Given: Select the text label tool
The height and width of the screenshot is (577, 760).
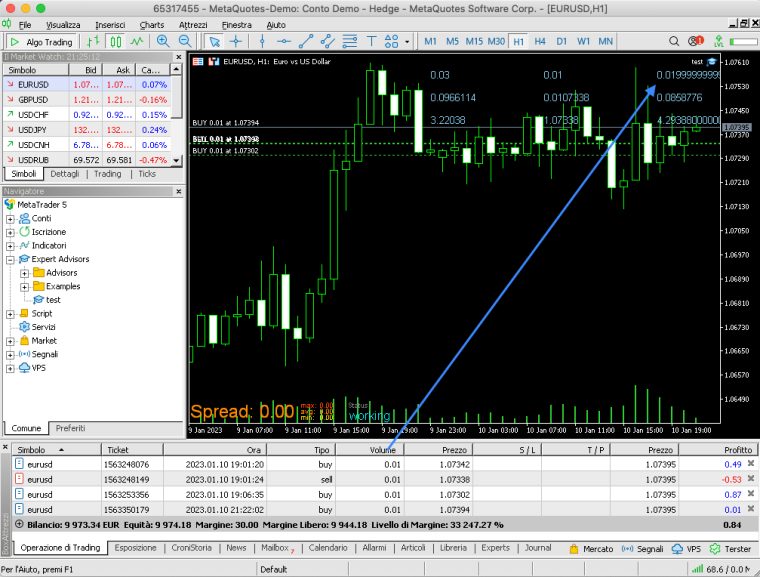Looking at the screenshot, I should tap(371, 42).
